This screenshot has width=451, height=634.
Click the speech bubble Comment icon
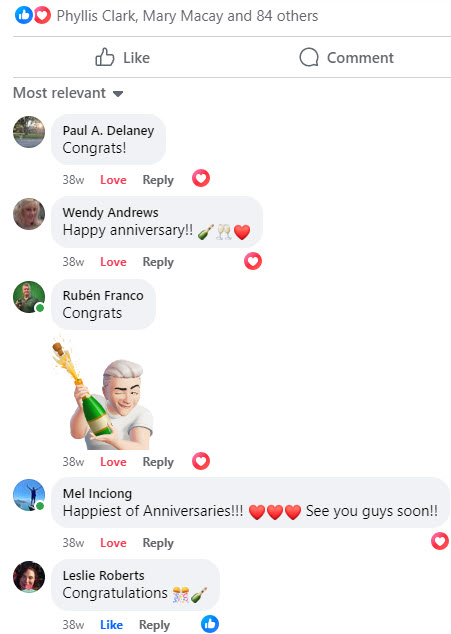click(309, 57)
